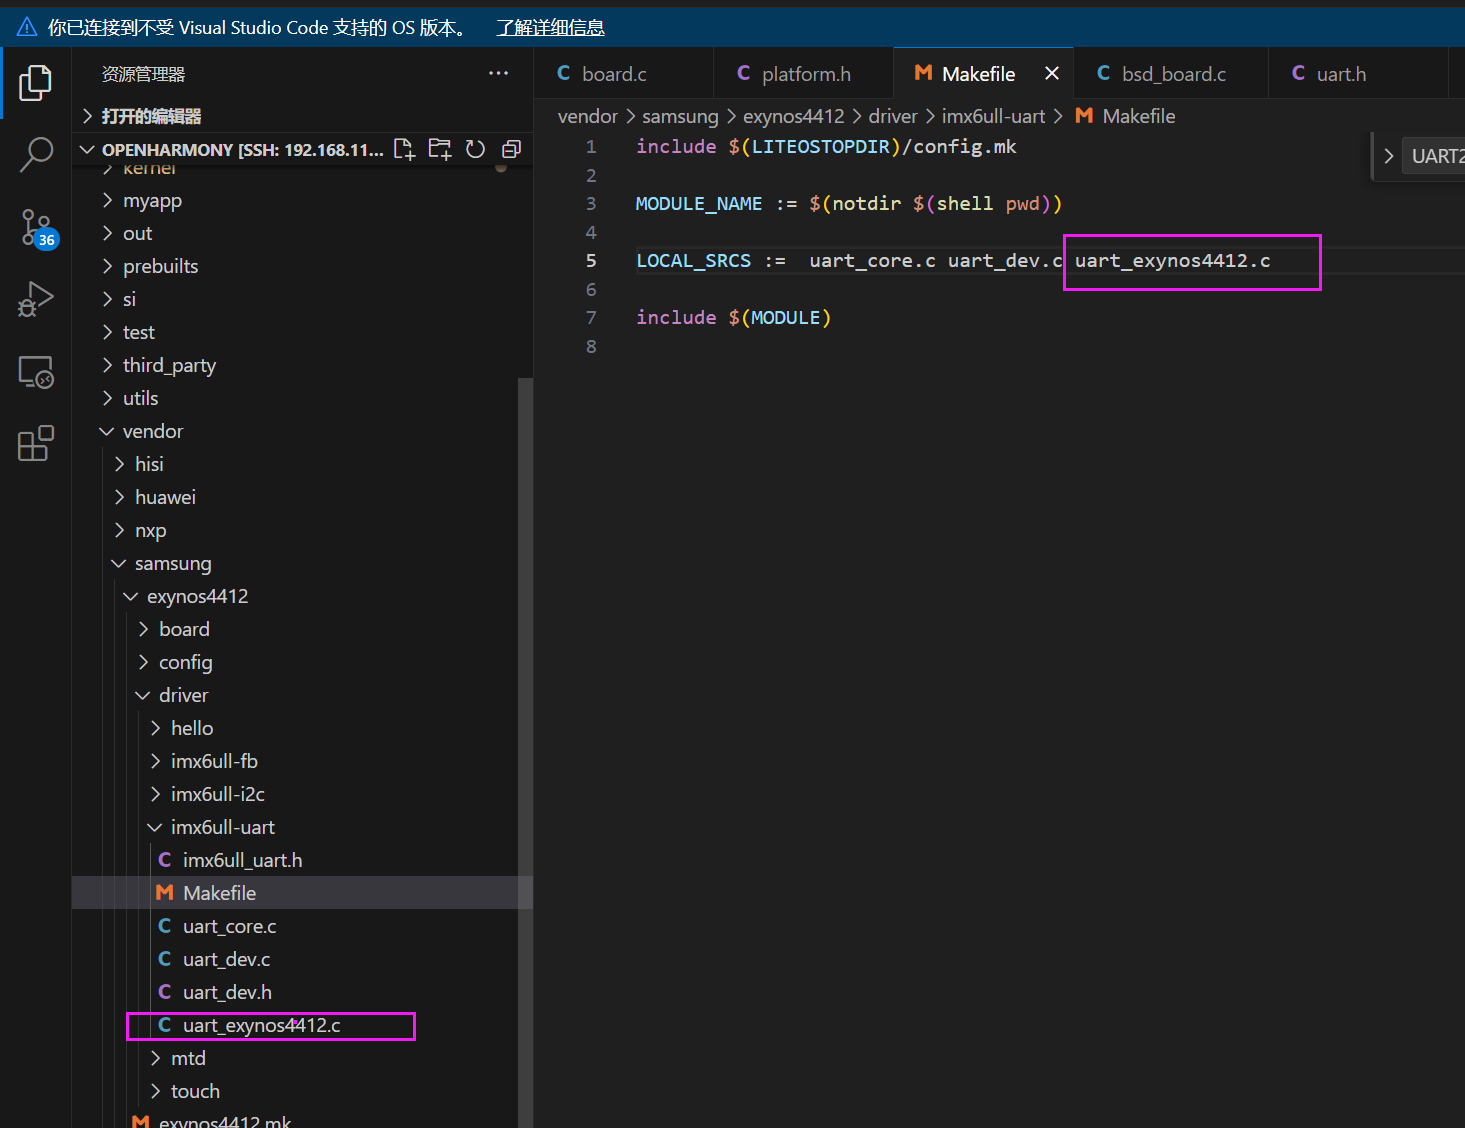Click the warning icon in banner
This screenshot has width=1465, height=1128.
(27, 27)
